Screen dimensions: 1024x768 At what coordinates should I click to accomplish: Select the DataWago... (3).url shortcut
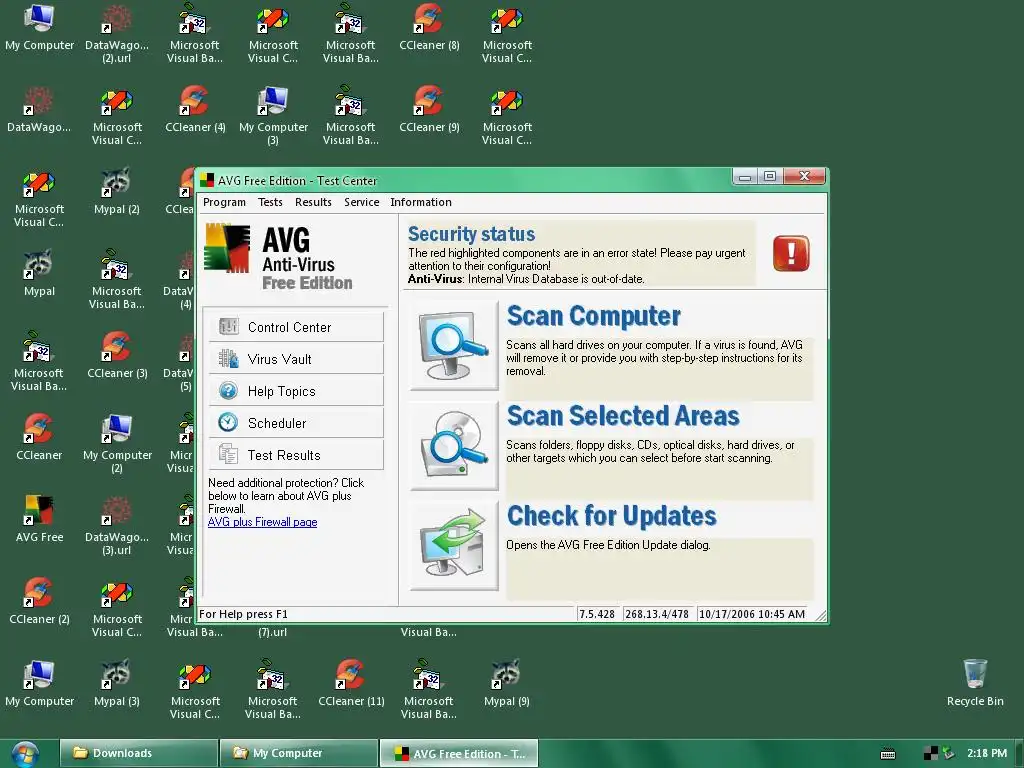117,526
